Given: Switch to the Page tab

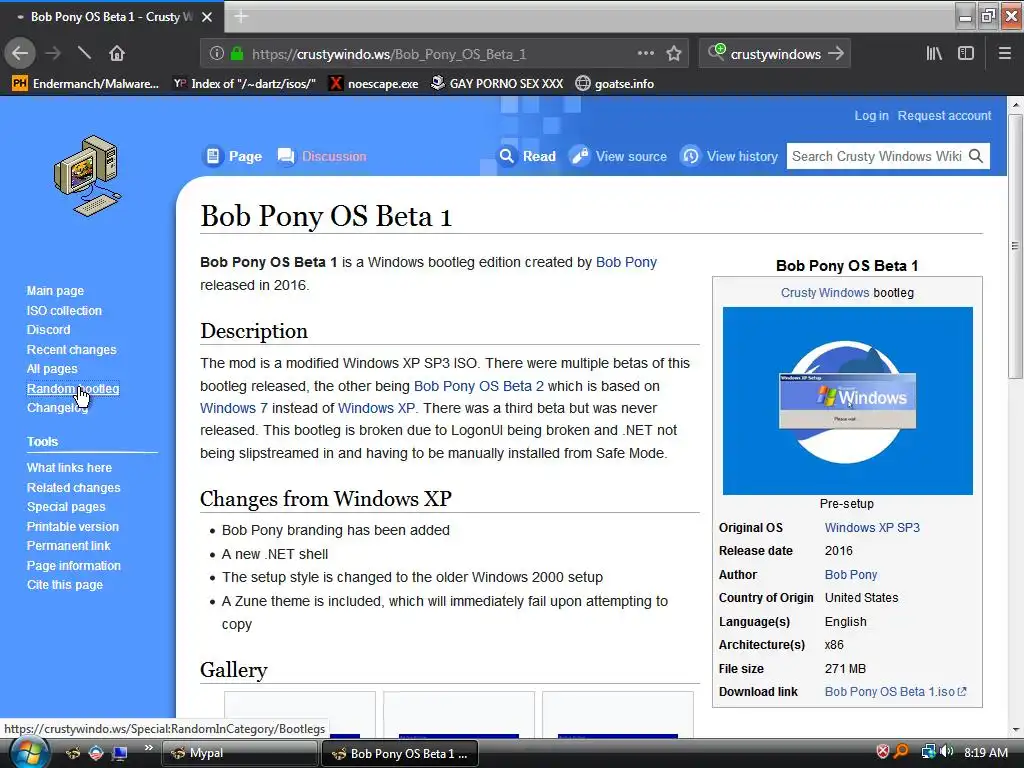Looking at the screenshot, I should pyautogui.click(x=233, y=156).
